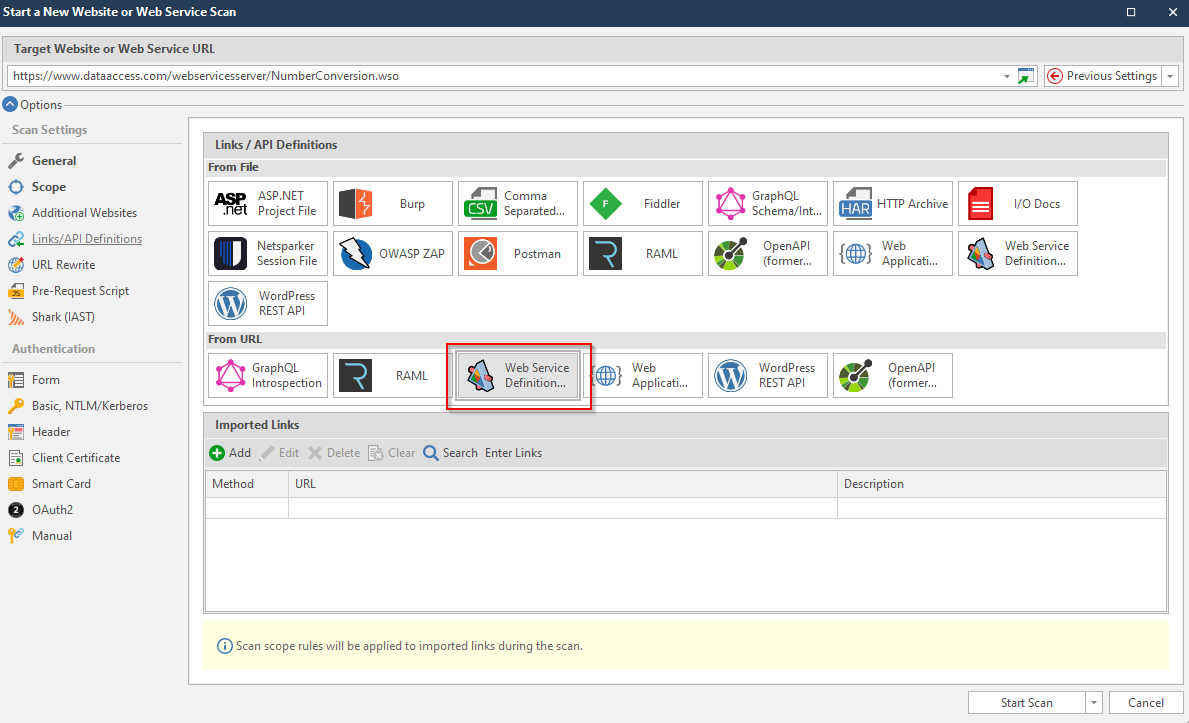Import links from a Burp file

pos(392,203)
